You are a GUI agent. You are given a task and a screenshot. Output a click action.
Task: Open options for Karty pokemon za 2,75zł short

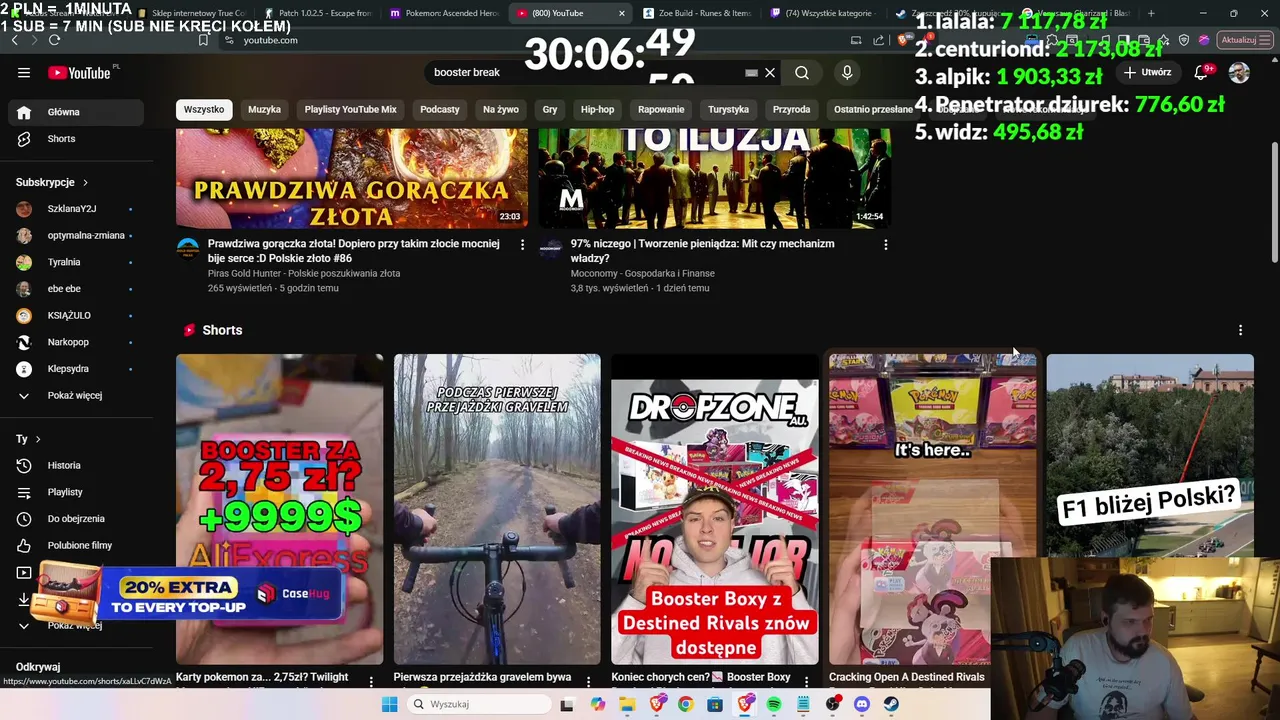371,682
